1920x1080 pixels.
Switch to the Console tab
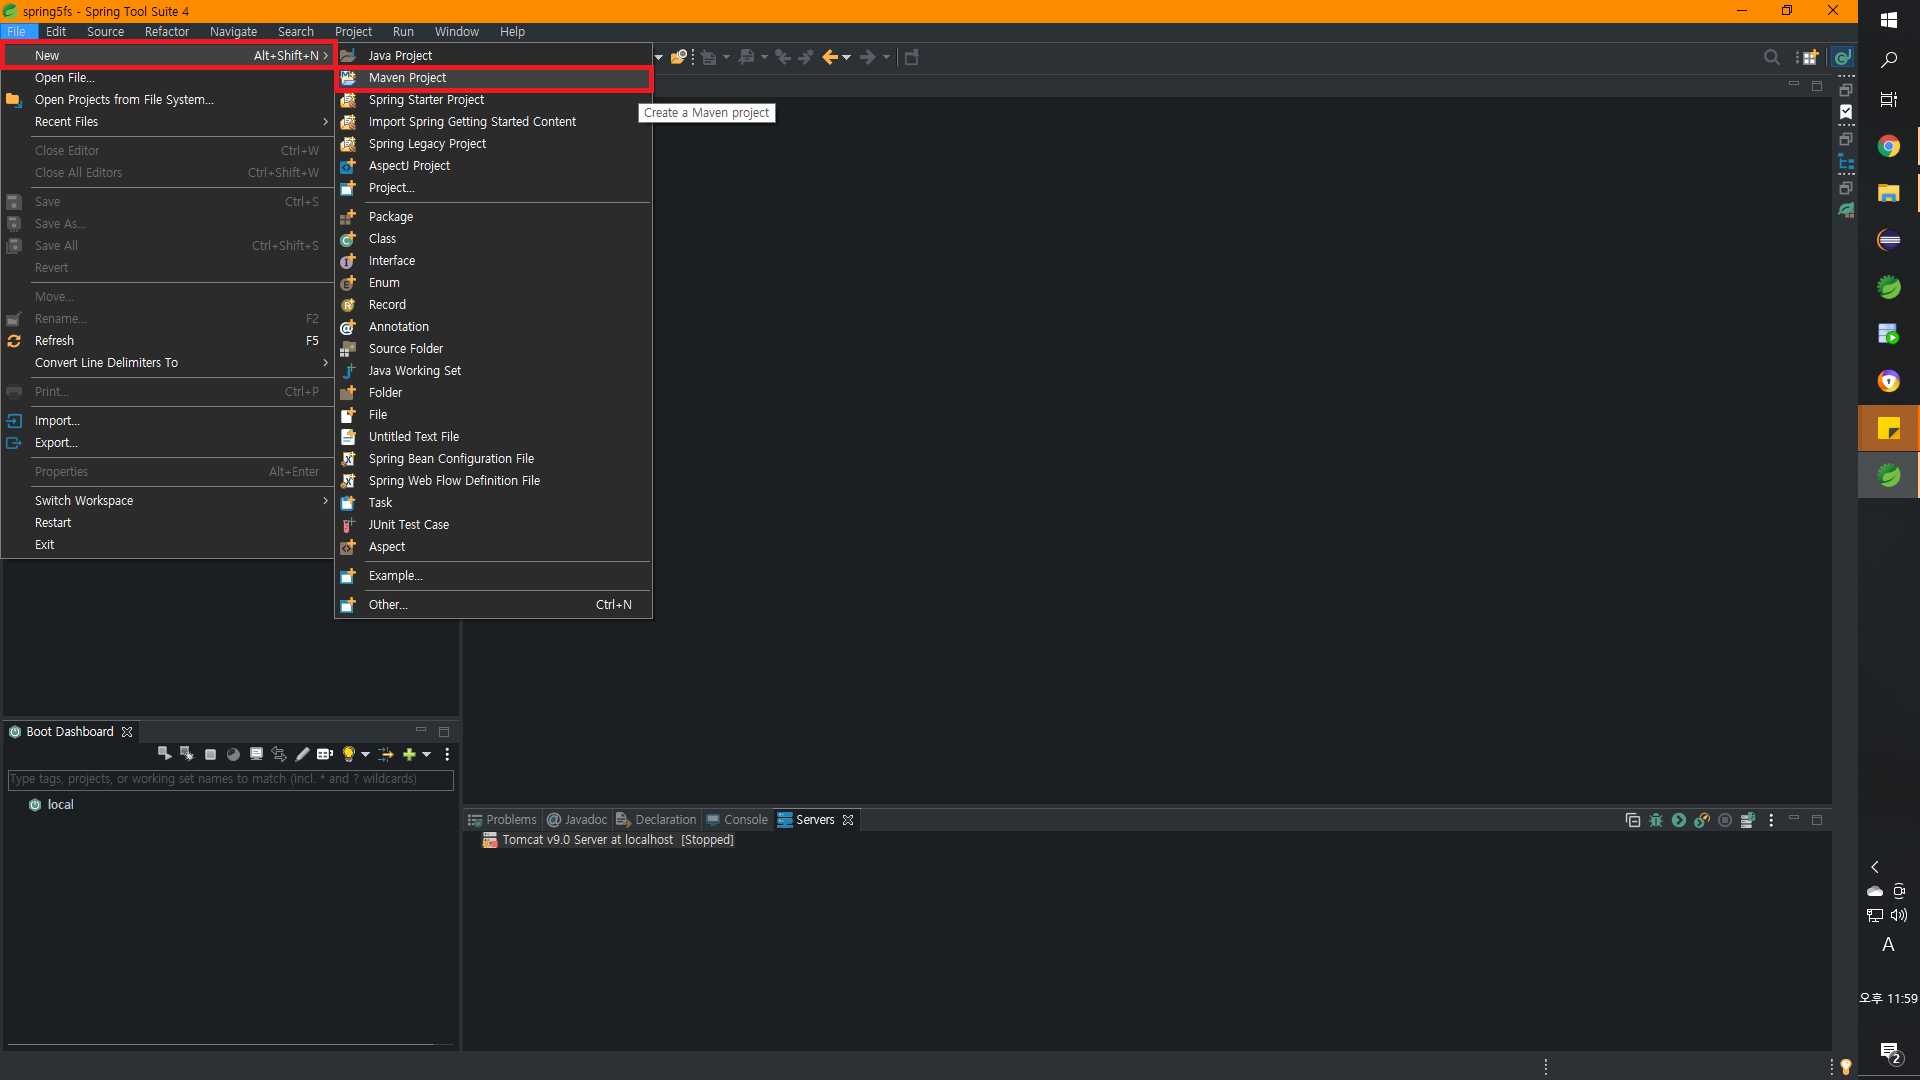click(745, 820)
